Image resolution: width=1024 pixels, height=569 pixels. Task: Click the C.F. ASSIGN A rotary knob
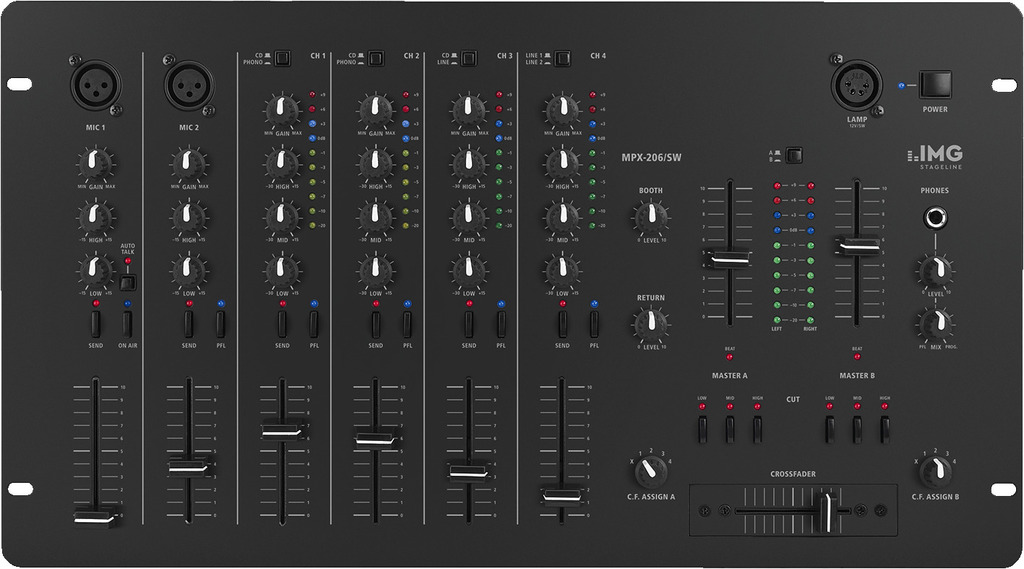click(651, 468)
